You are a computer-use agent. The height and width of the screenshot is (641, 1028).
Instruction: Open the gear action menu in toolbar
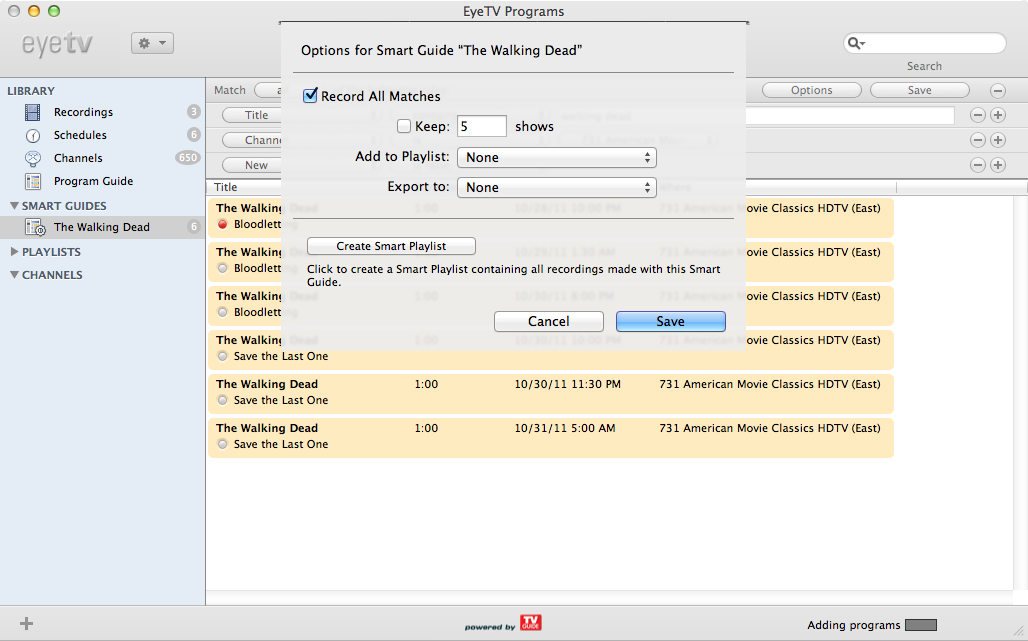[x=152, y=43]
